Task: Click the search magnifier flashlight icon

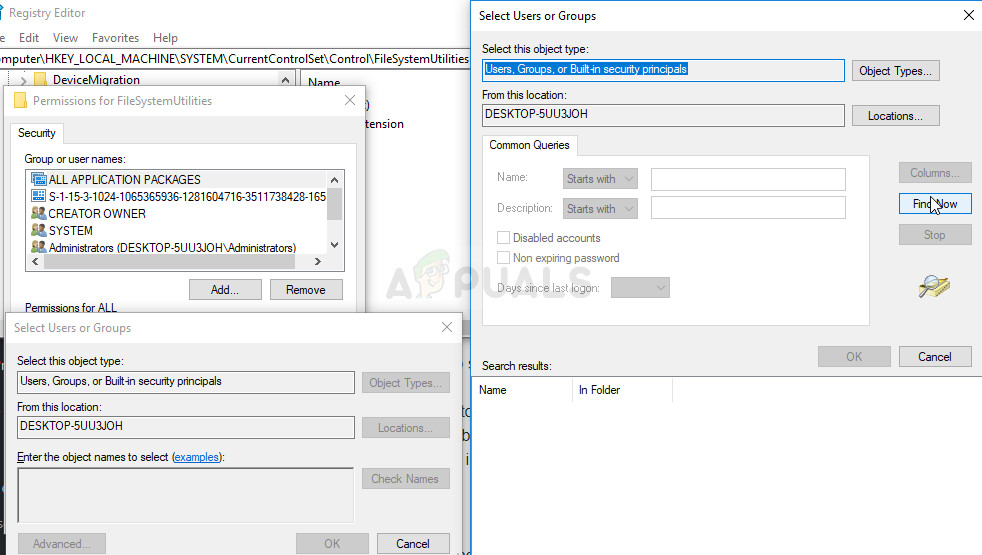Action: (934, 286)
